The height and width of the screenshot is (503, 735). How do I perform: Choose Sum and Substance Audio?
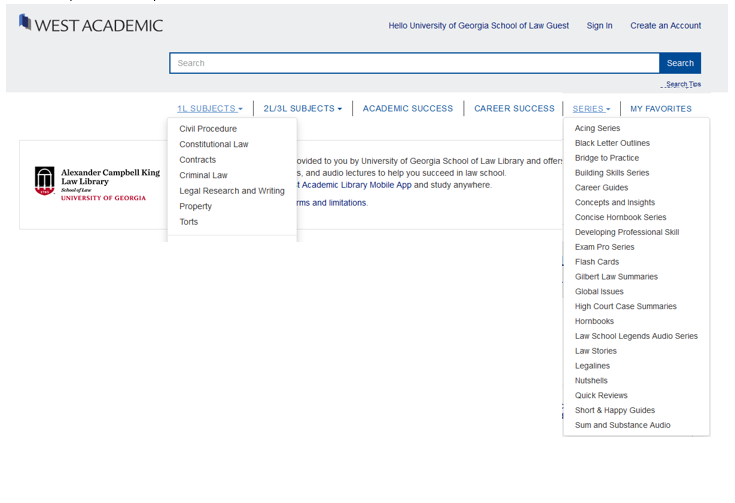click(x=623, y=425)
